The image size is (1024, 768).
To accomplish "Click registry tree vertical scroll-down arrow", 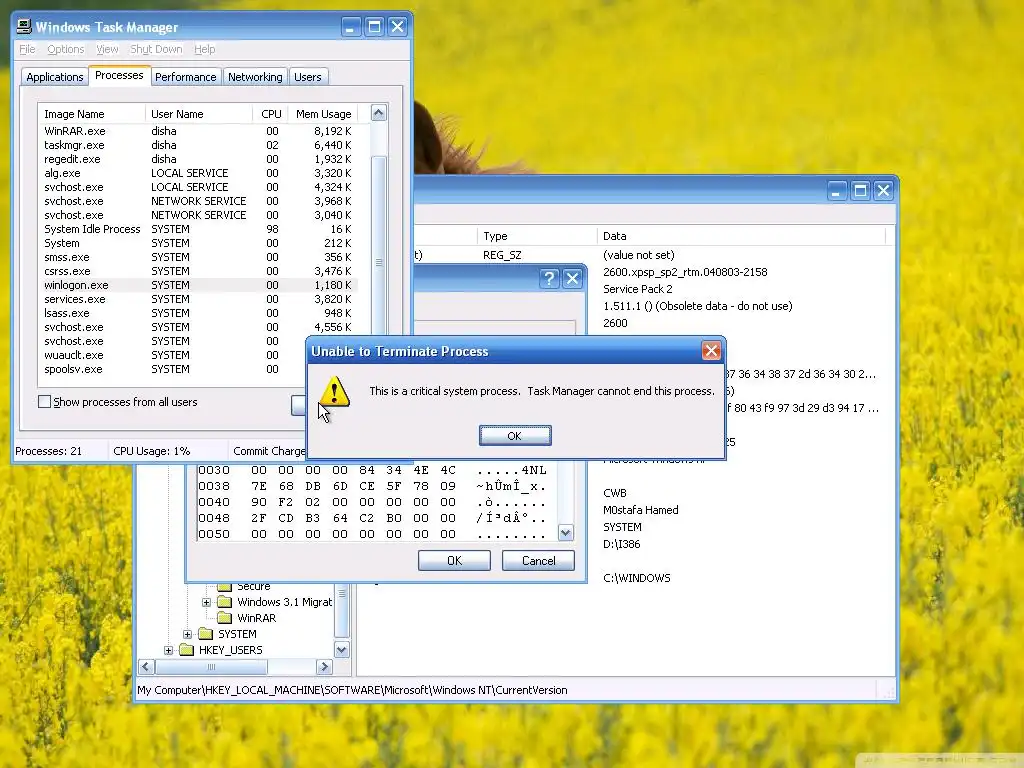I will tap(342, 649).
